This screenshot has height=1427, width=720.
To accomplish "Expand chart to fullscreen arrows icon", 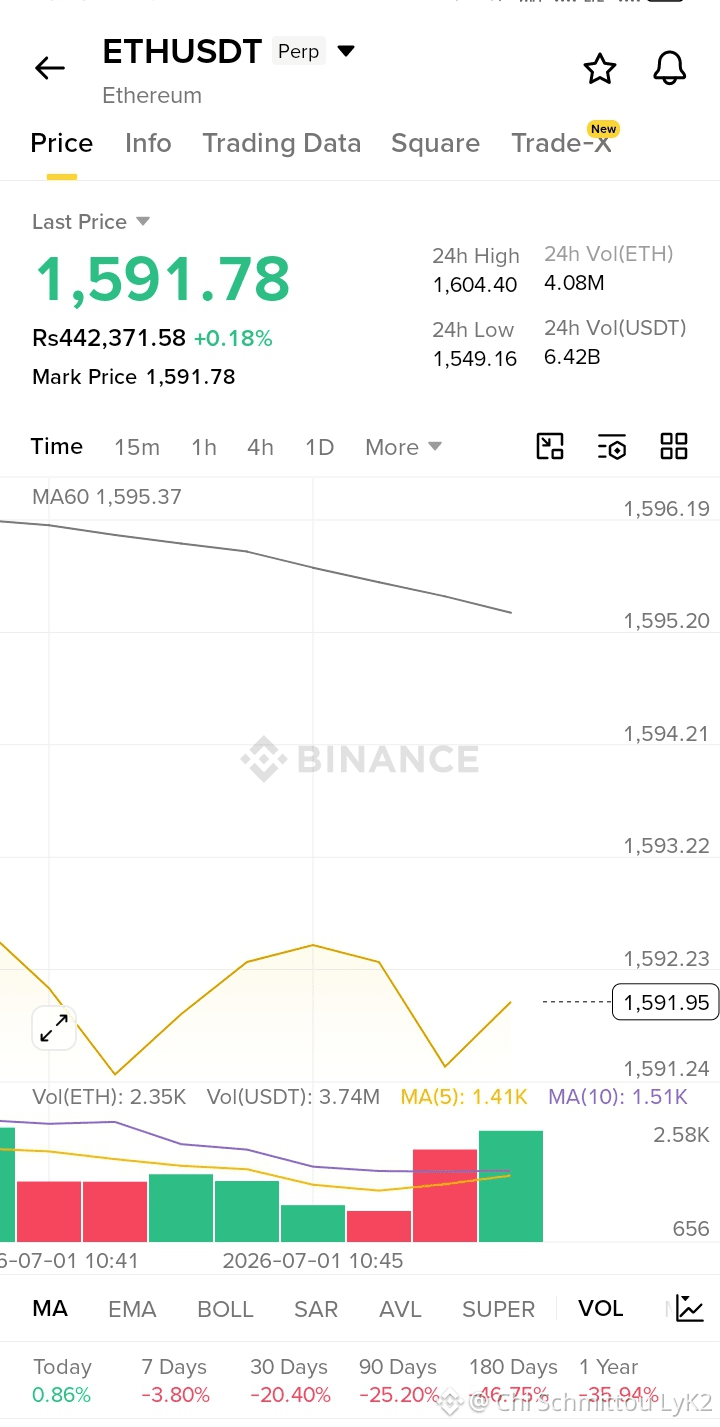I will tap(54, 1028).
